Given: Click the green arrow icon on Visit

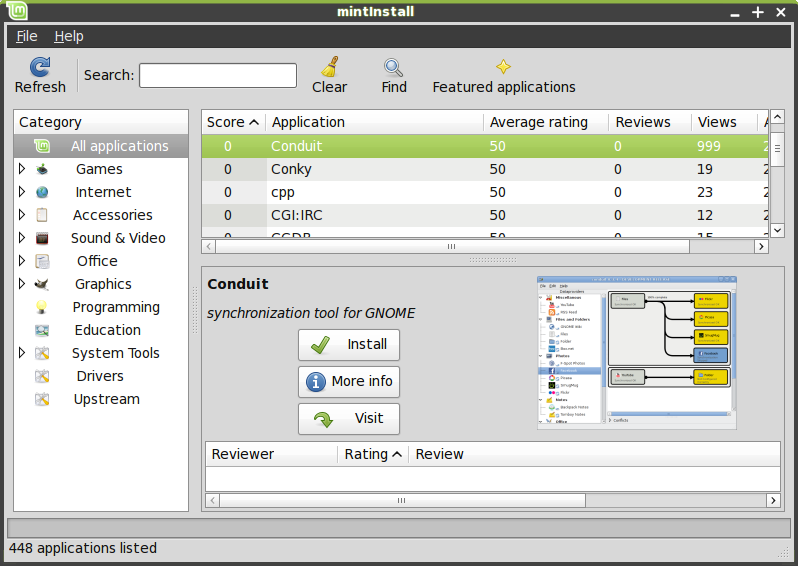Looking at the screenshot, I should [323, 419].
